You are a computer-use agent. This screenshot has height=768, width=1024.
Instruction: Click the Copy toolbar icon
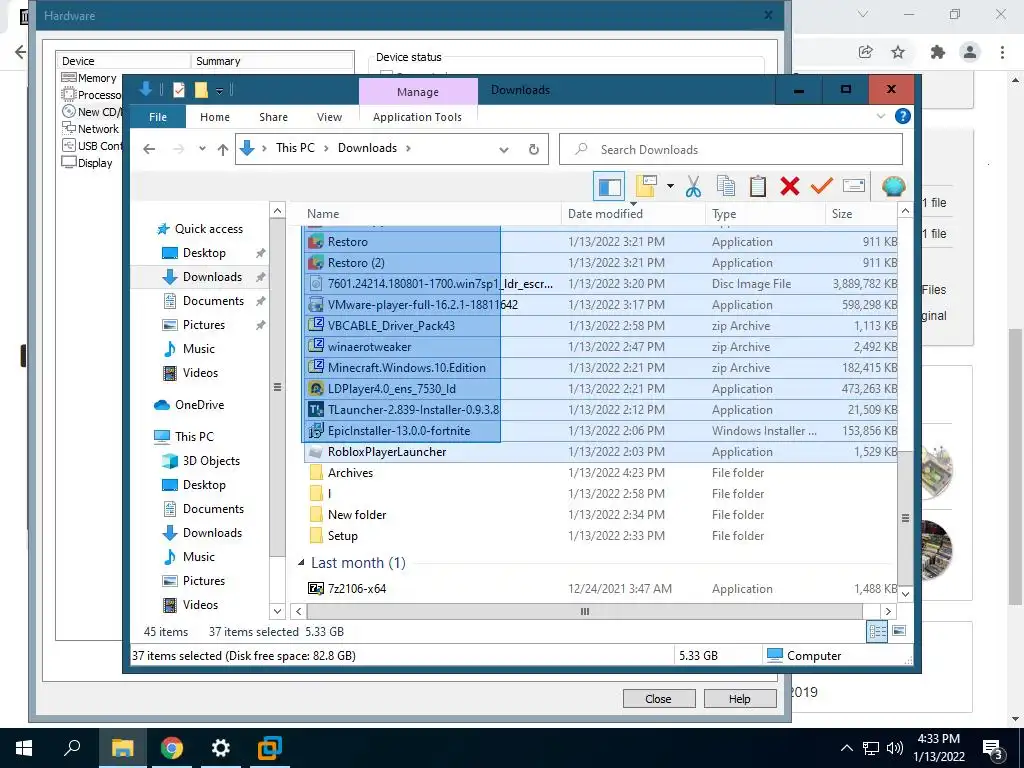click(x=726, y=187)
